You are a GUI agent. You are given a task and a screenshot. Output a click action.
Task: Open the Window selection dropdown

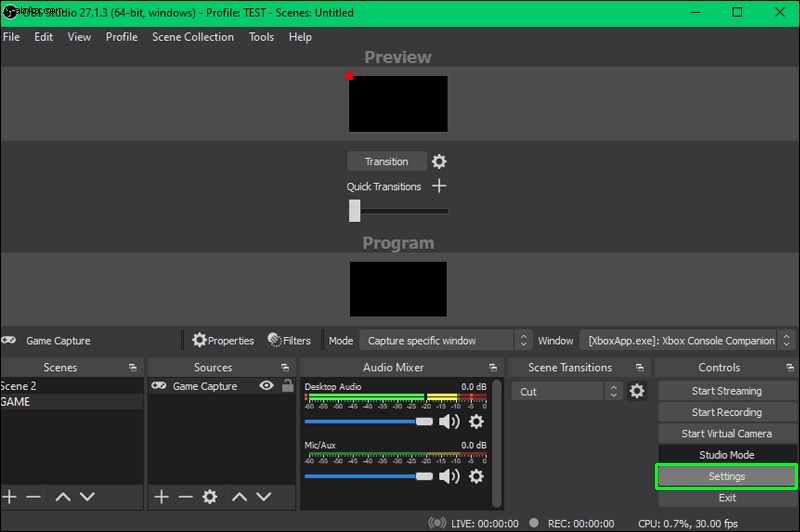coord(687,340)
